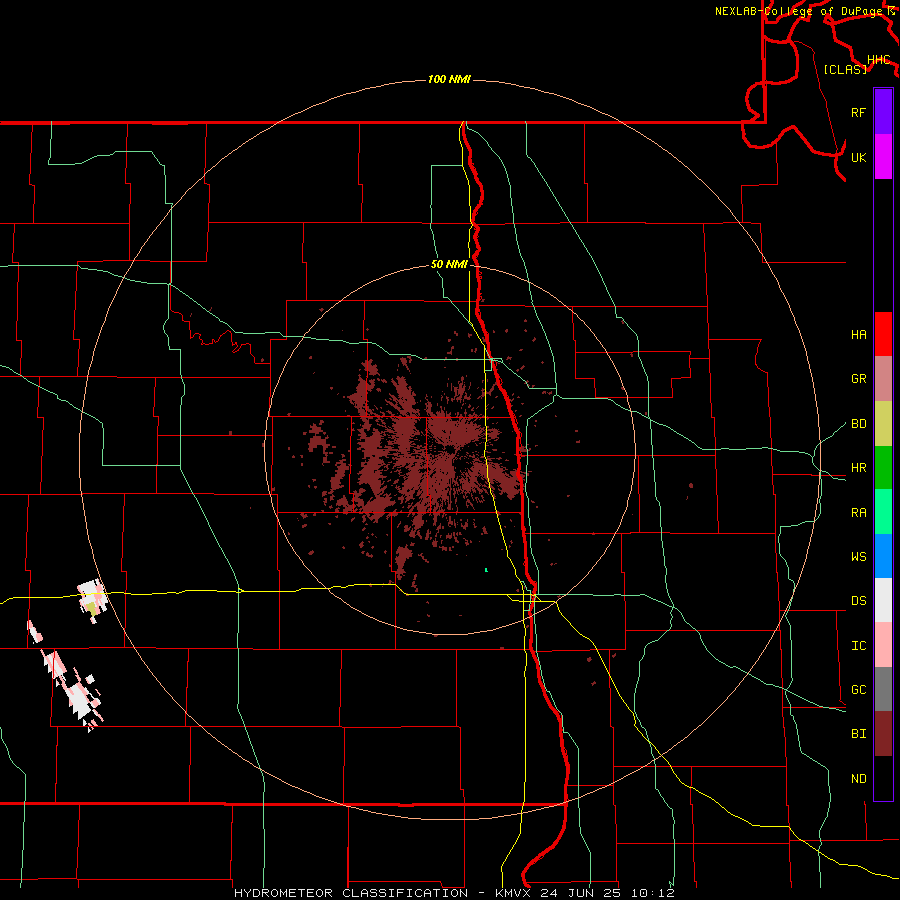Click the ND legend label
Viewport: 900px width, 900px height.
click(858, 779)
